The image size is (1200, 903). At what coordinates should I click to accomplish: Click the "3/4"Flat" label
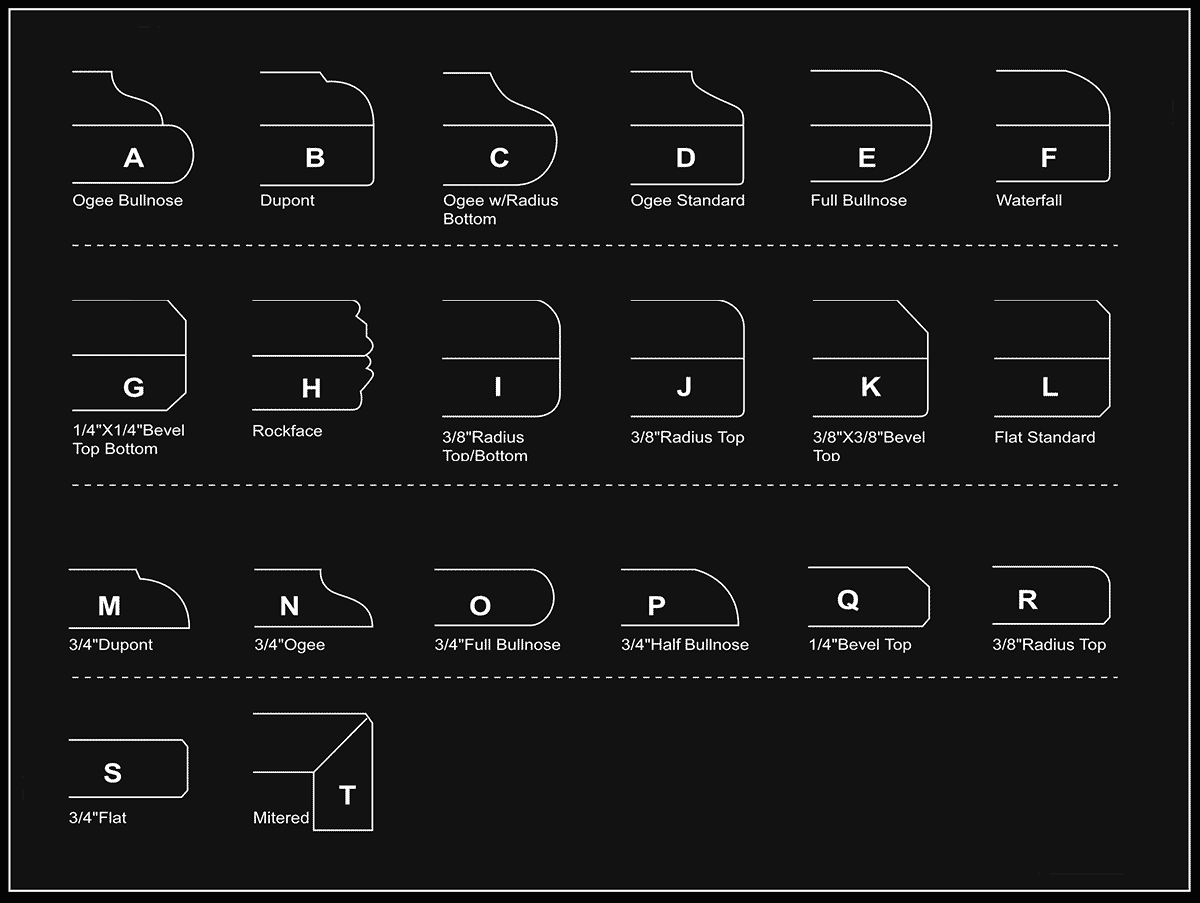97,818
